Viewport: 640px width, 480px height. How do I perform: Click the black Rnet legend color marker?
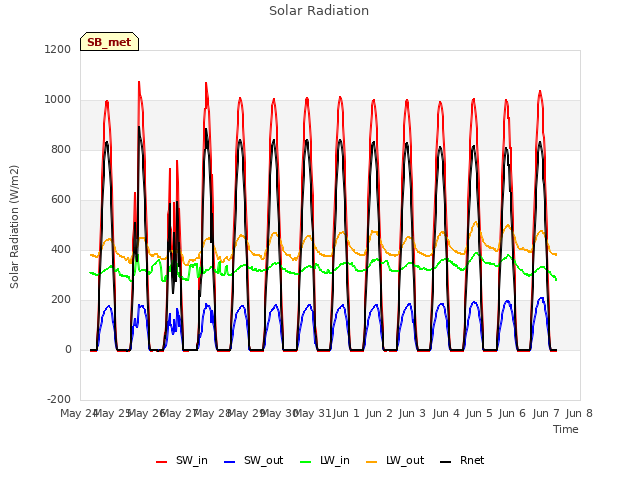pyautogui.click(x=446, y=462)
